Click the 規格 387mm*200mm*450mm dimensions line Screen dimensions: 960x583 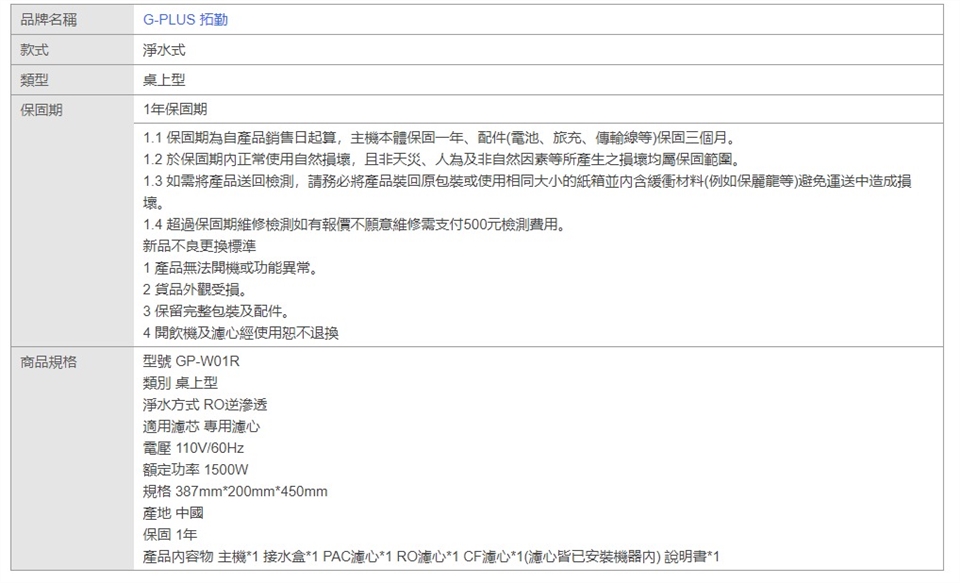236,492
